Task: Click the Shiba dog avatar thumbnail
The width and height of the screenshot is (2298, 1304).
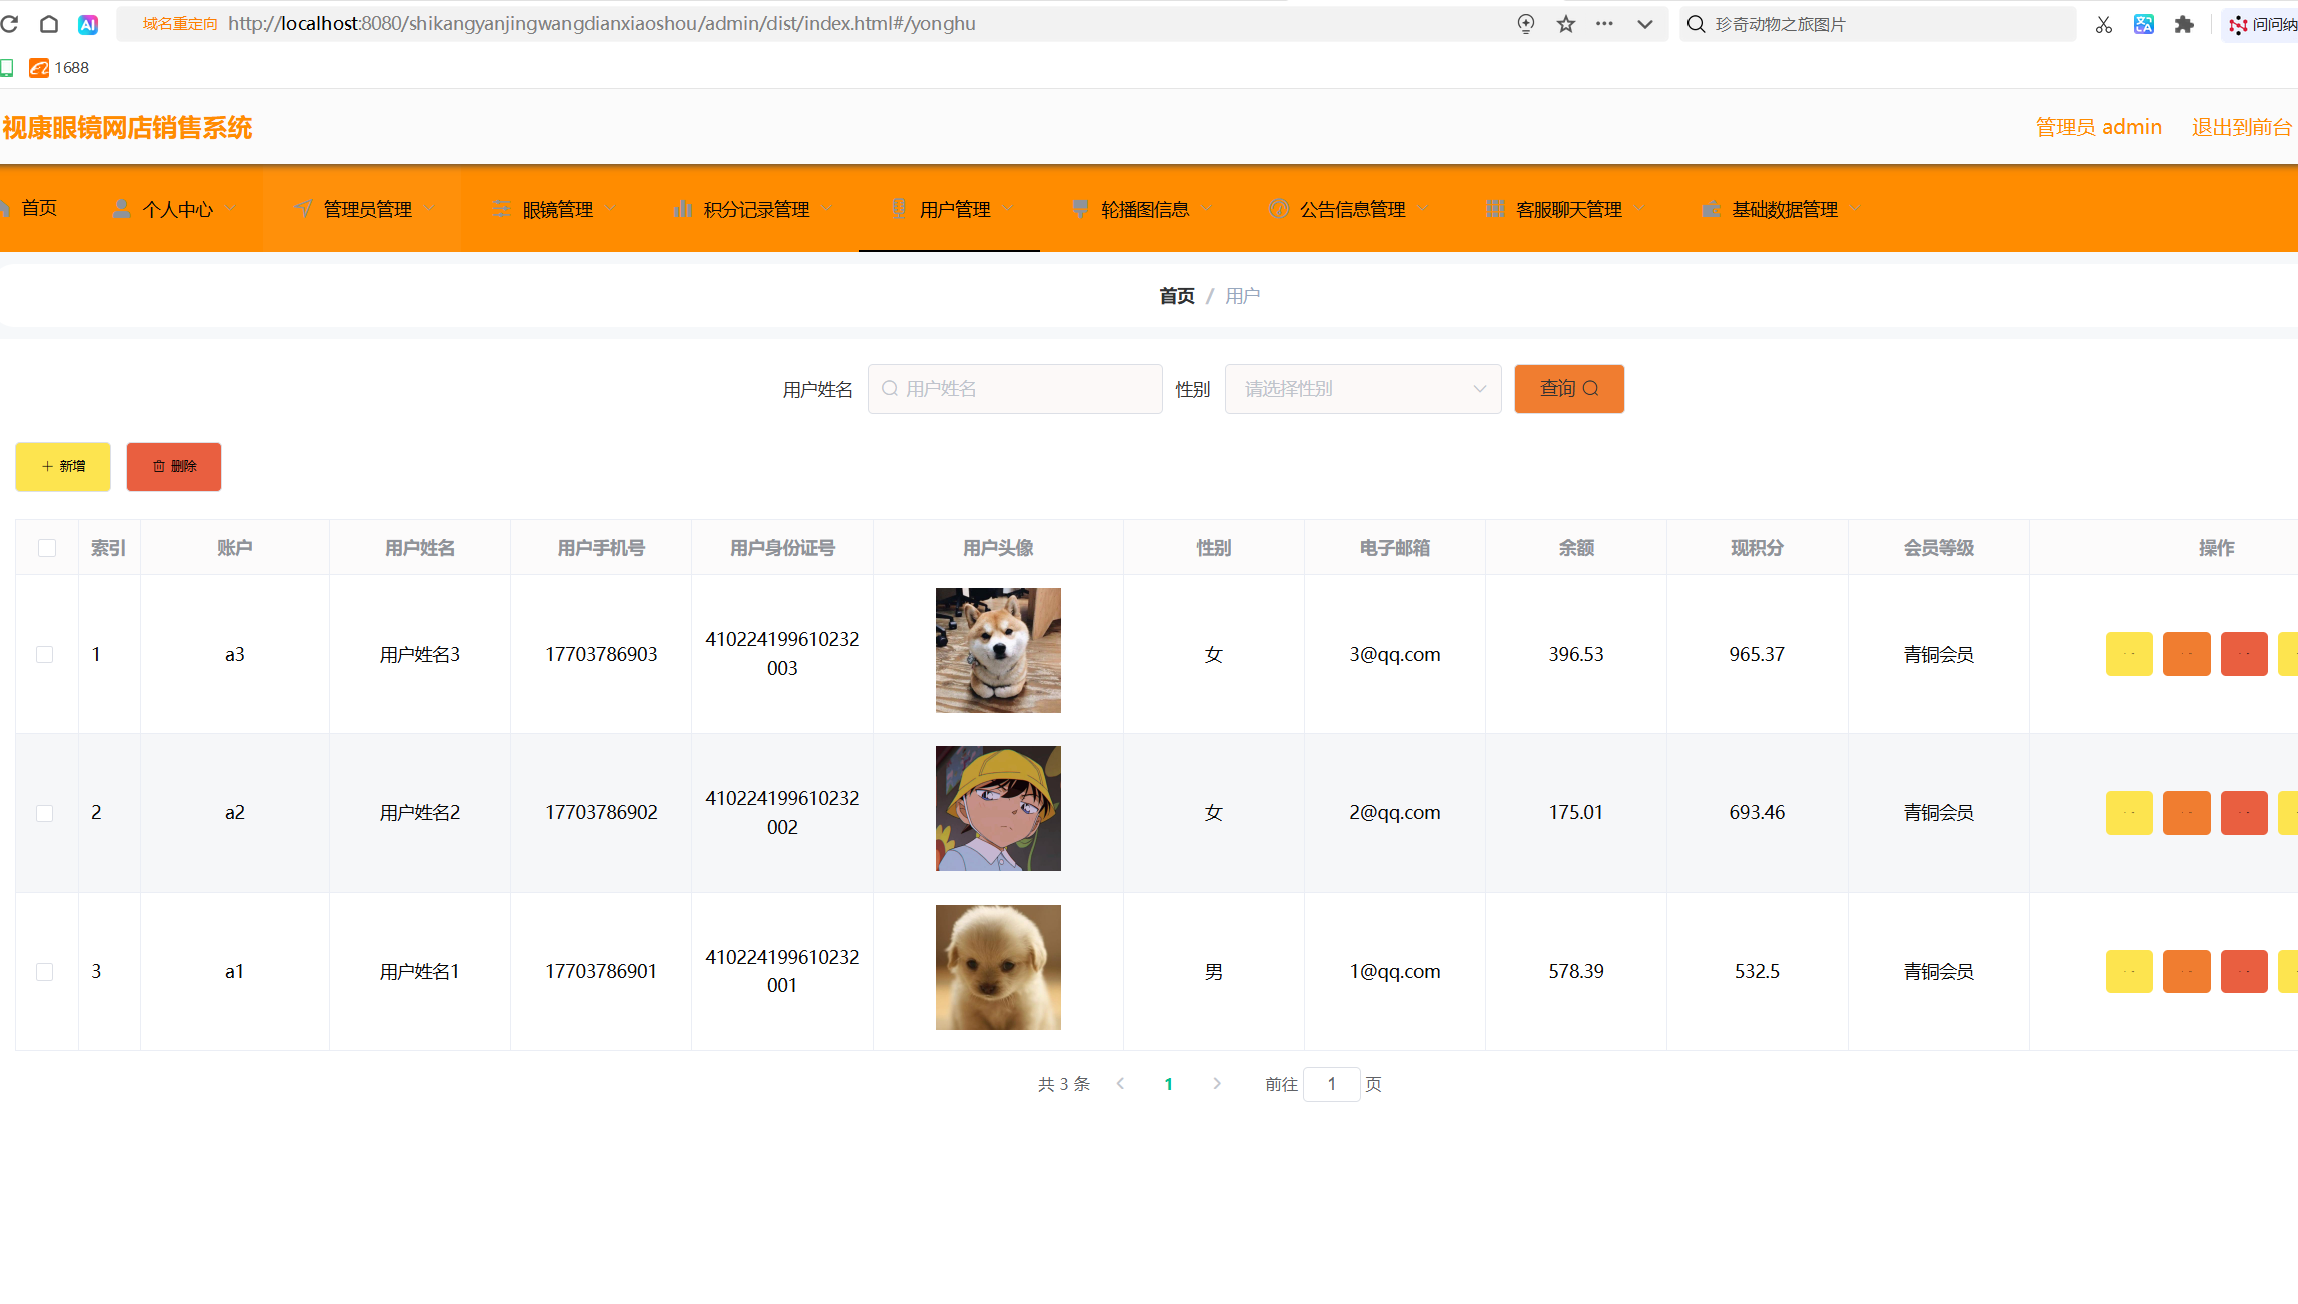Action: pyautogui.click(x=997, y=650)
